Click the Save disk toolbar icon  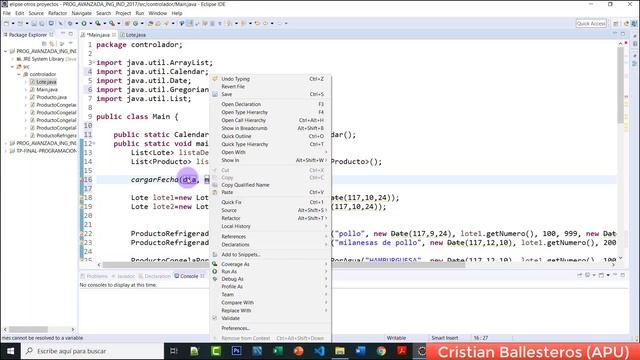pos(34,24)
